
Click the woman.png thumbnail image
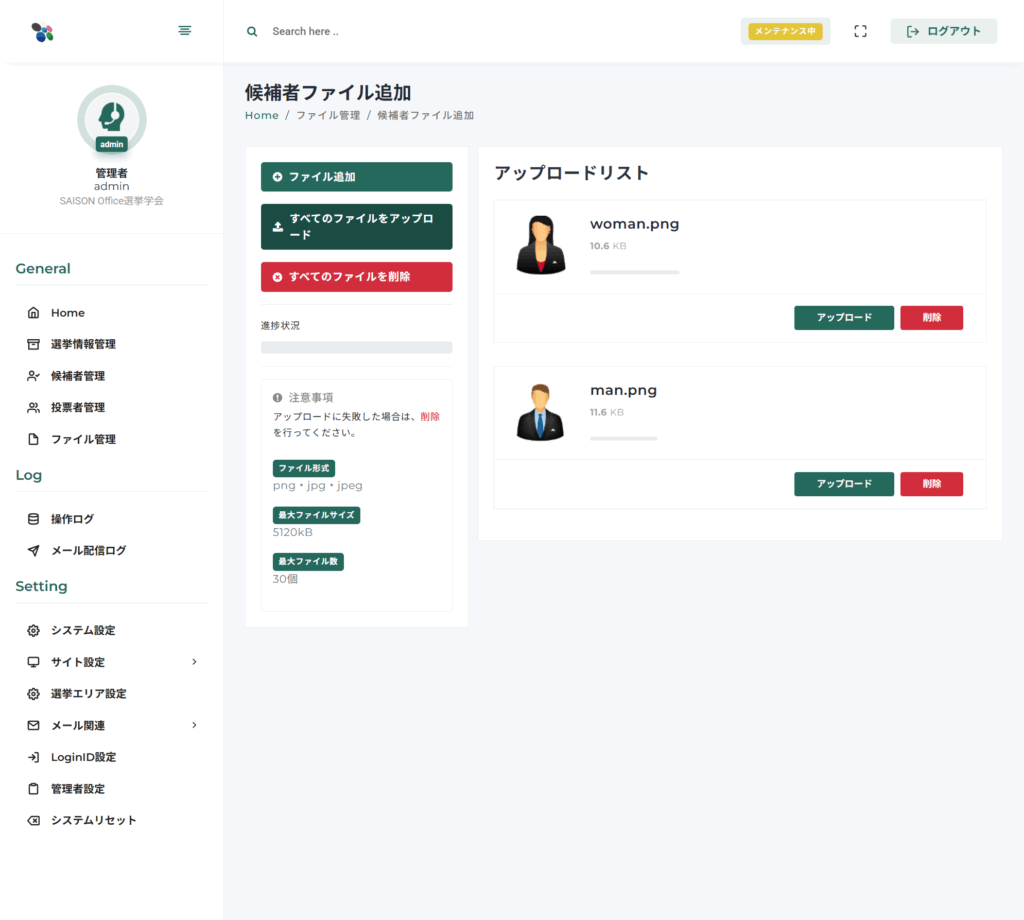[x=541, y=245]
